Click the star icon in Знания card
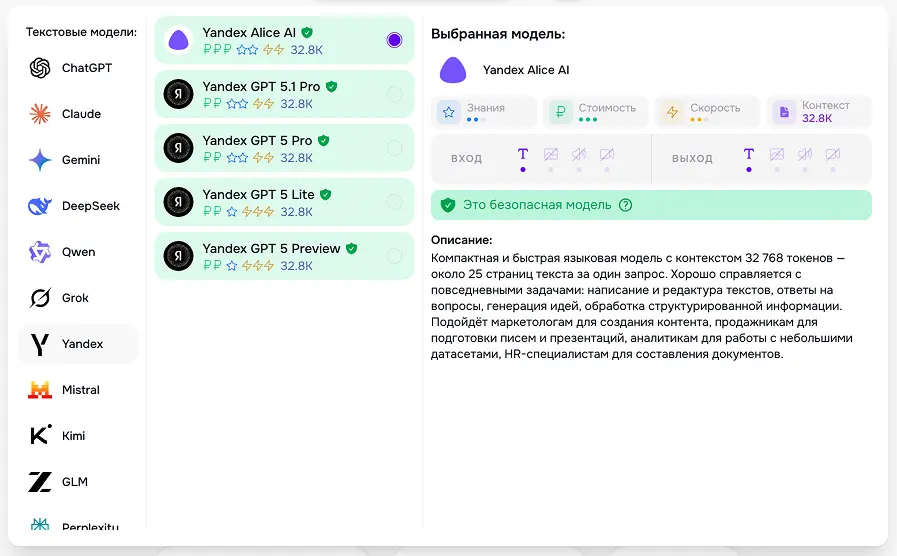 click(449, 112)
